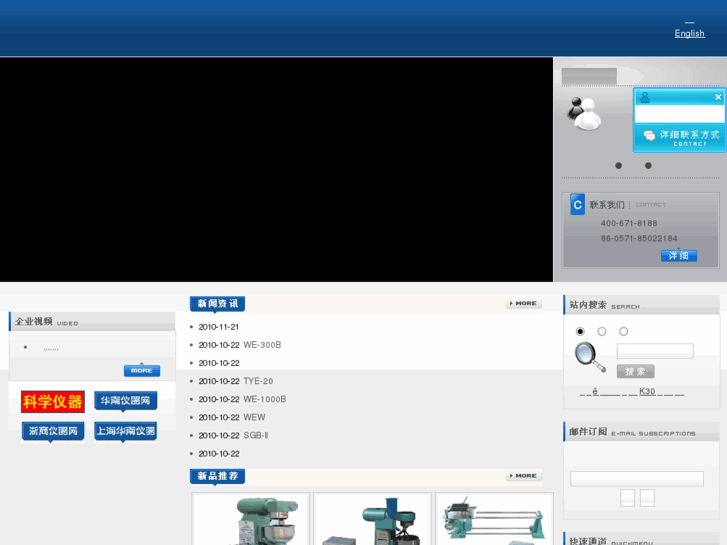Screen dimensions: 727x545
Task: Open news item WEW
Action: click(254, 417)
